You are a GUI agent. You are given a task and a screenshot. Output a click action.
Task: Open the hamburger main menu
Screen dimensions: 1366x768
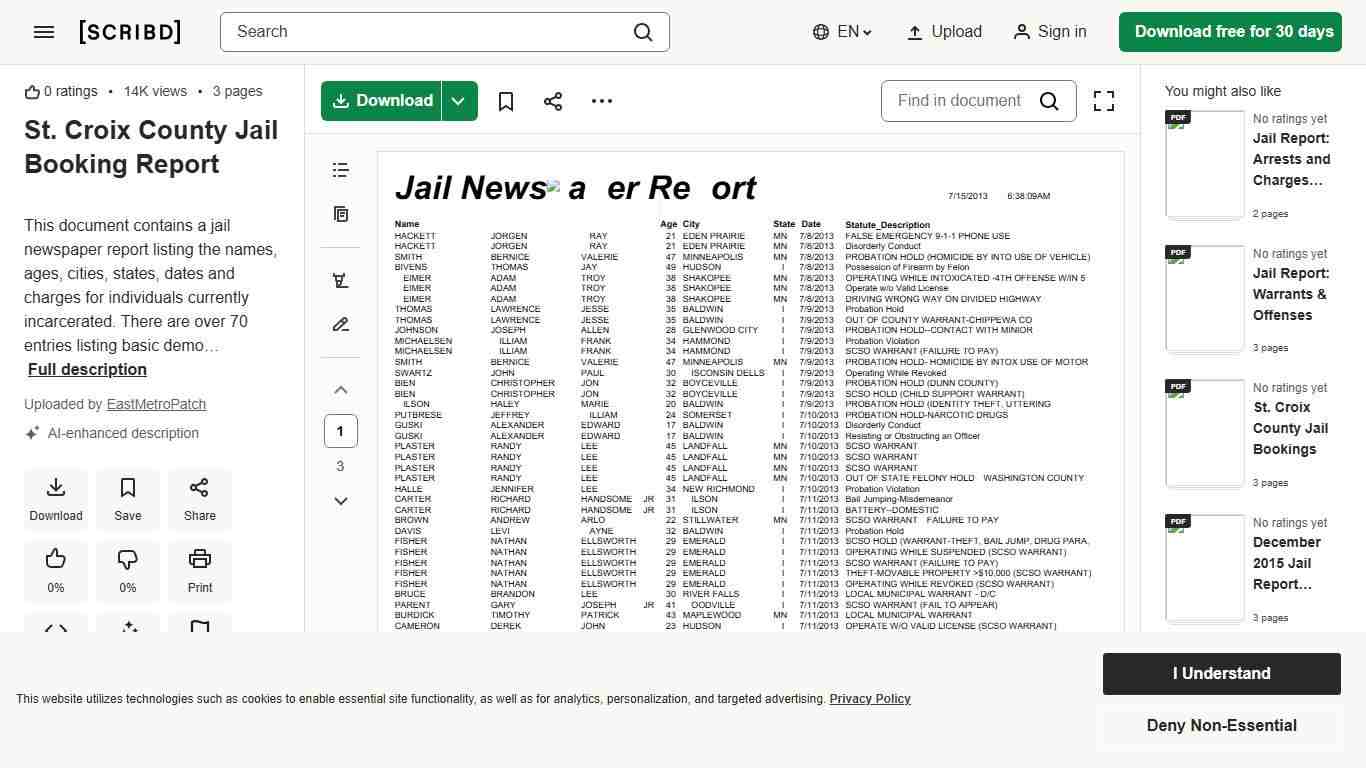44,32
